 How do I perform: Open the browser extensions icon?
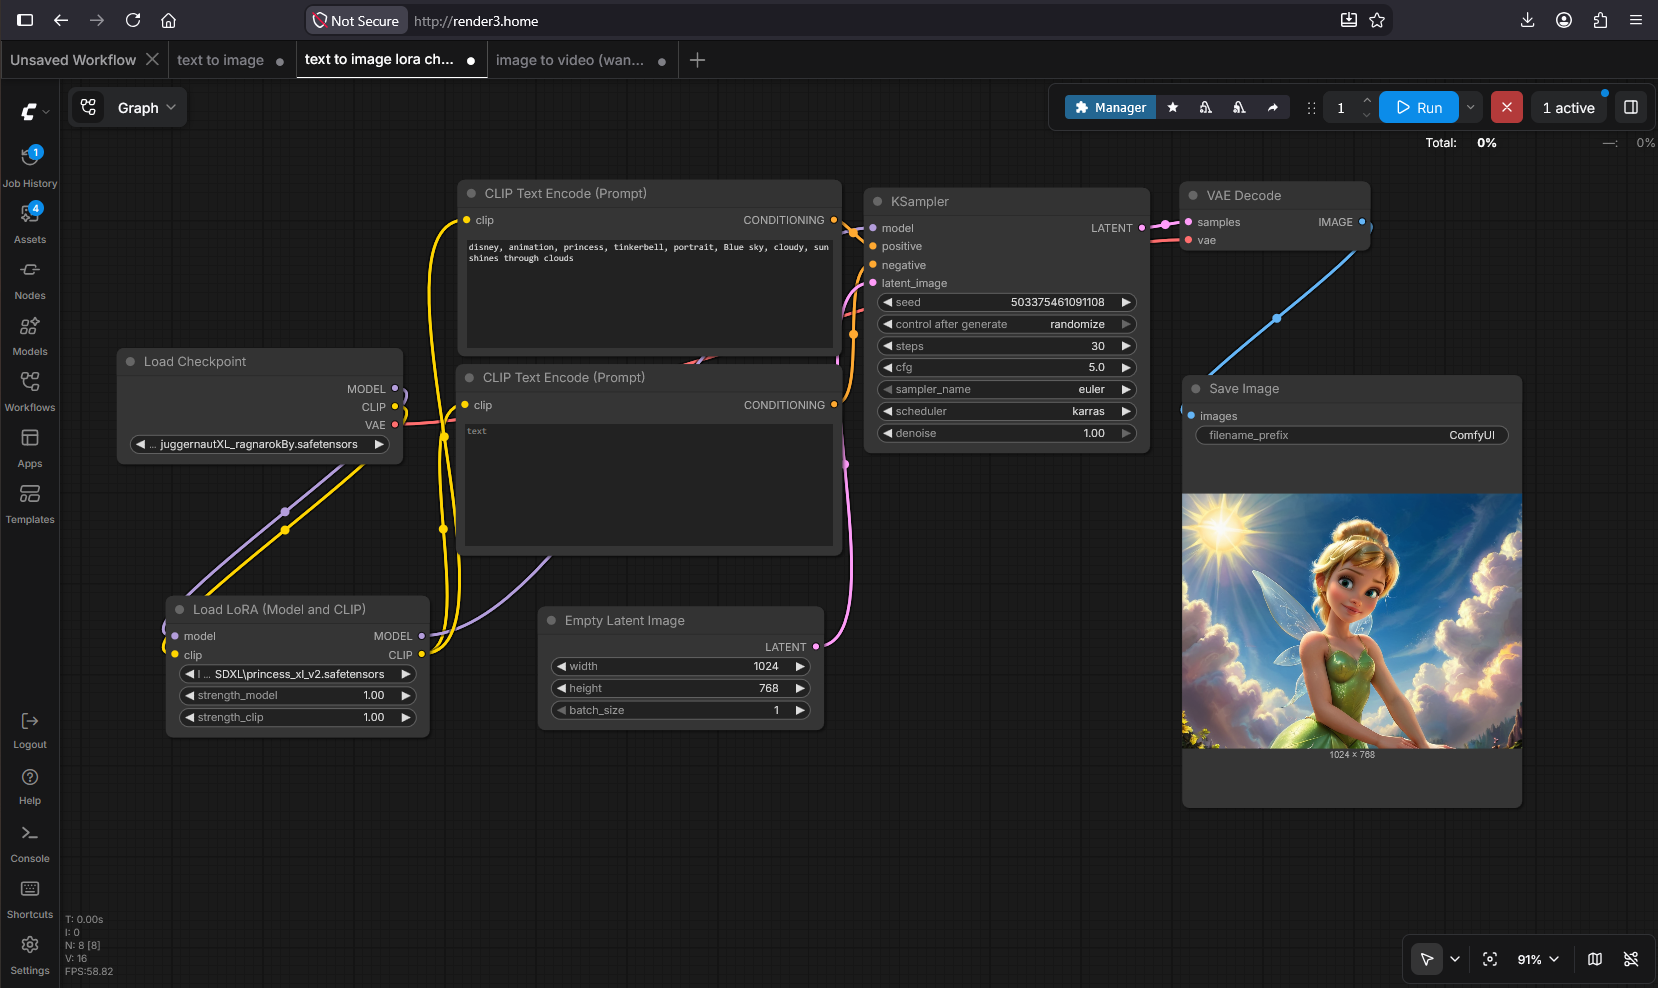point(1600,20)
